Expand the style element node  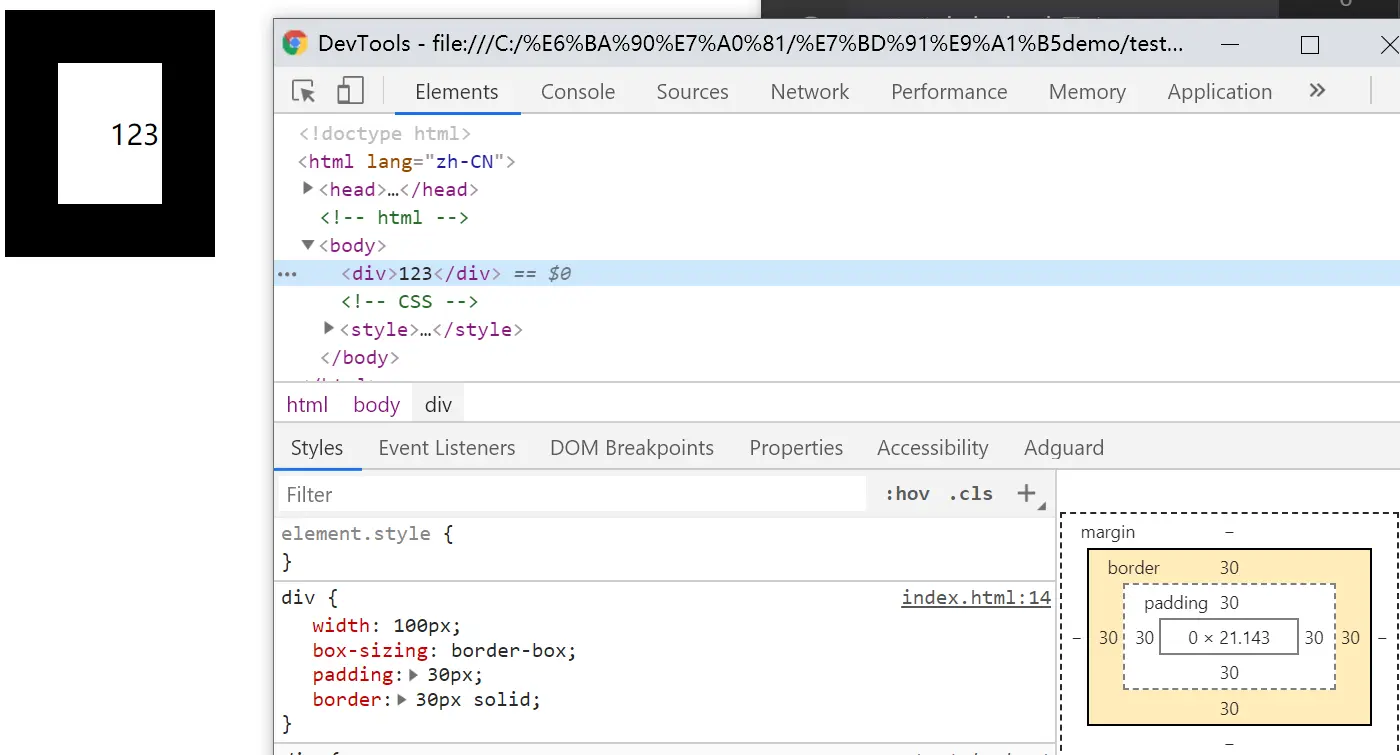point(329,328)
